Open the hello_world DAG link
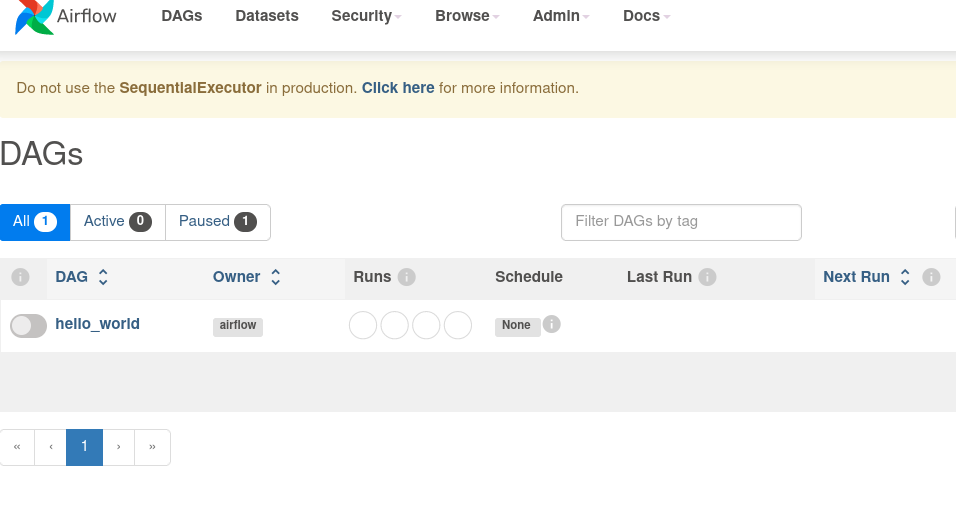956x517 pixels. click(x=98, y=324)
